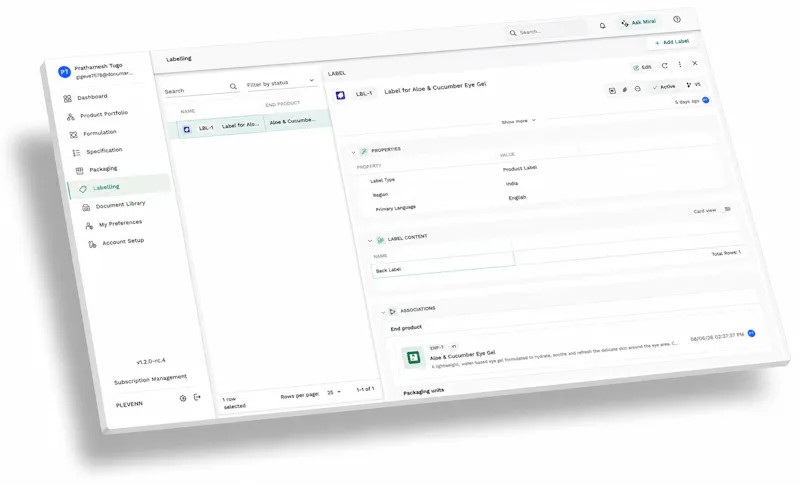Viewport: 800px width, 485px height.
Task: Select the LBL-1 row in the label list
Action: [248, 124]
